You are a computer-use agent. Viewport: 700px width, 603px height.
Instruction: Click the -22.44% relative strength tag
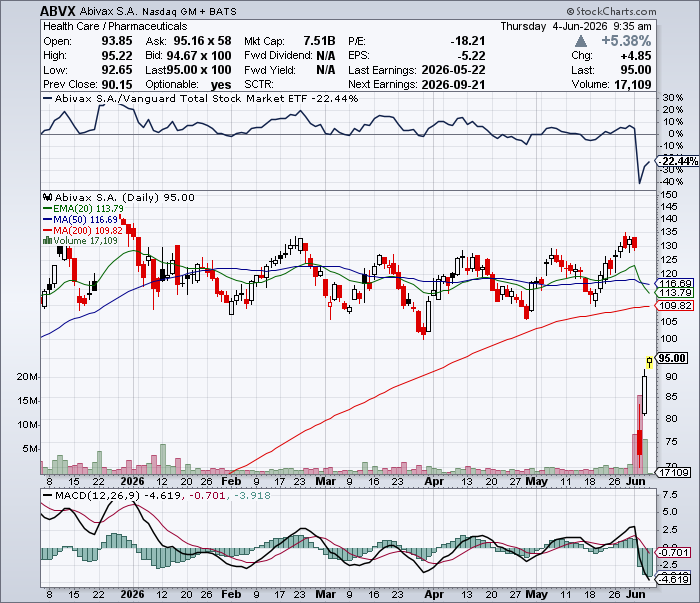[677, 161]
